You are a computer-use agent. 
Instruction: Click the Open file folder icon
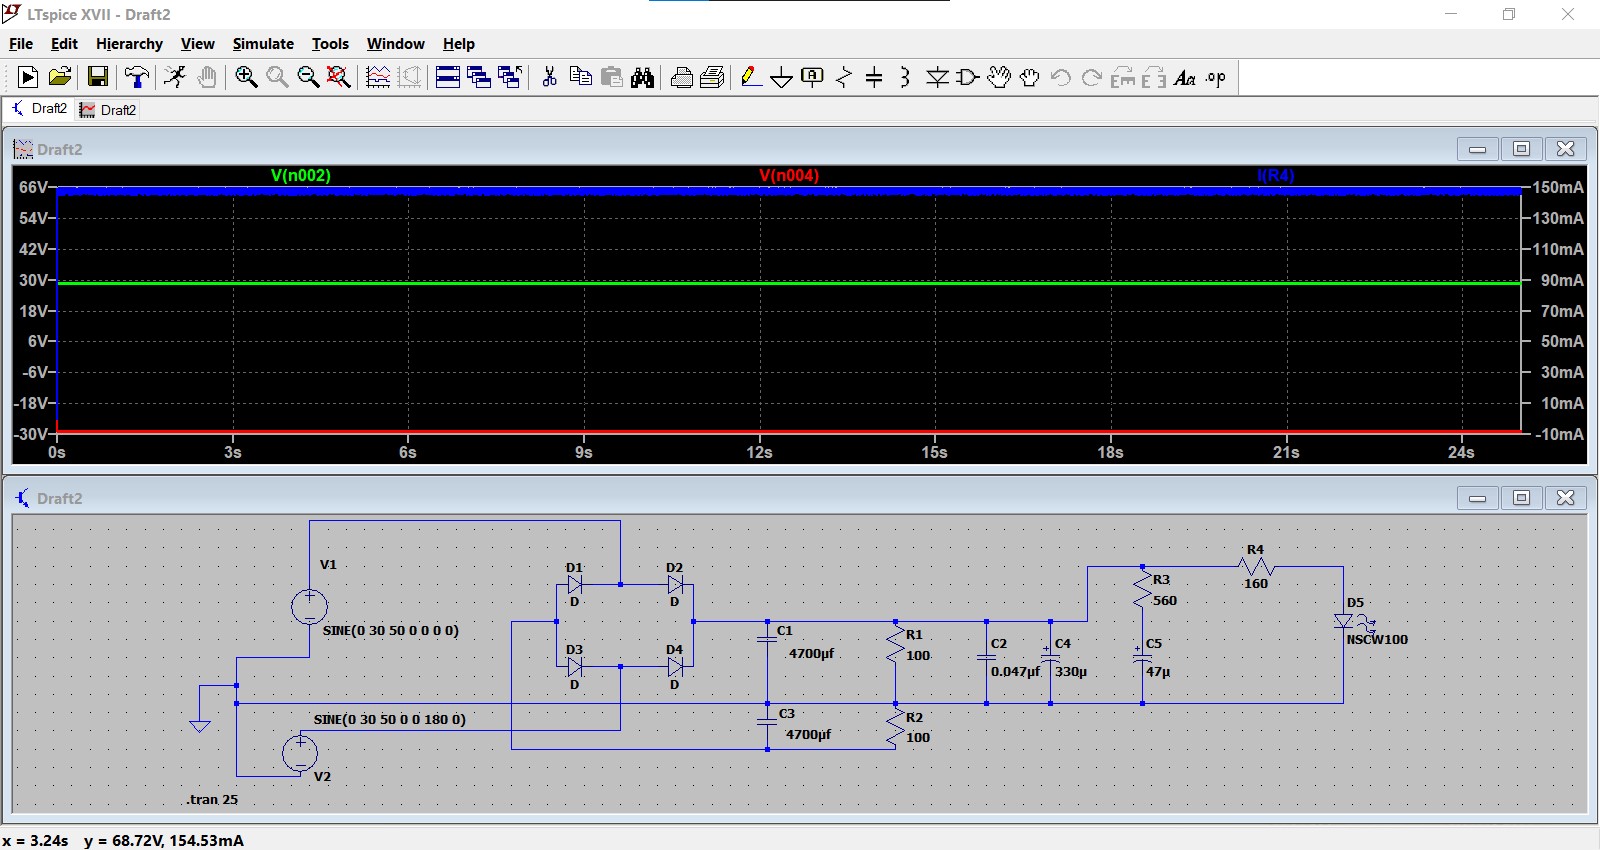click(60, 77)
